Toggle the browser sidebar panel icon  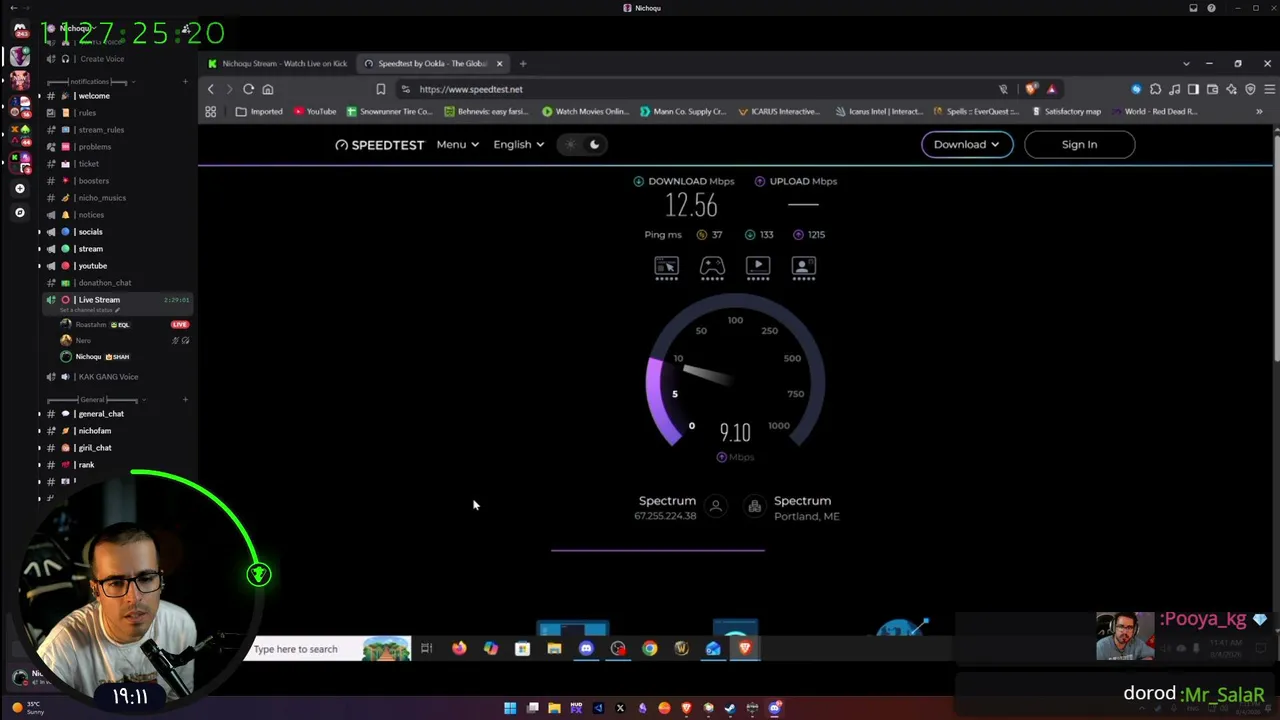pos(1193,89)
